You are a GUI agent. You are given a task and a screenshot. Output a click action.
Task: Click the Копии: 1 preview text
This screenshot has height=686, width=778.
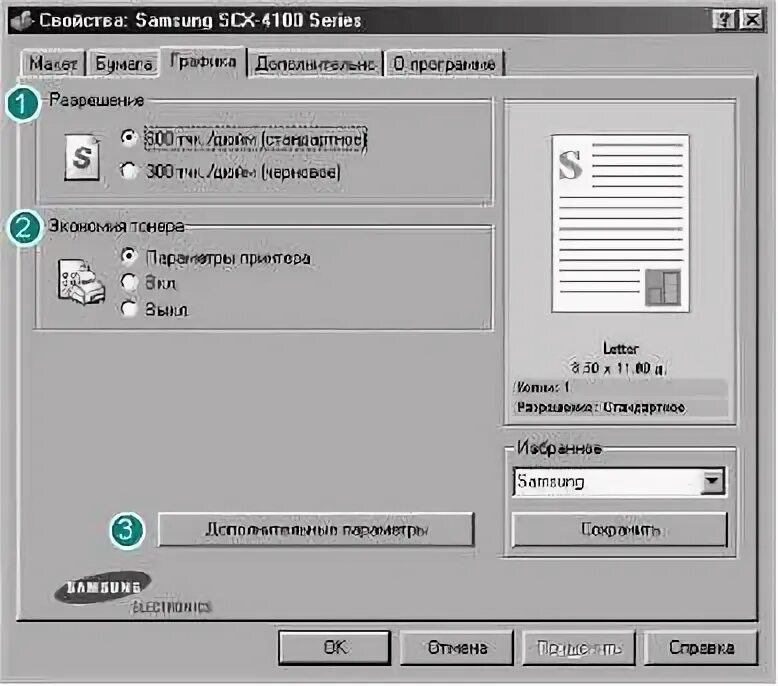pos(542,386)
